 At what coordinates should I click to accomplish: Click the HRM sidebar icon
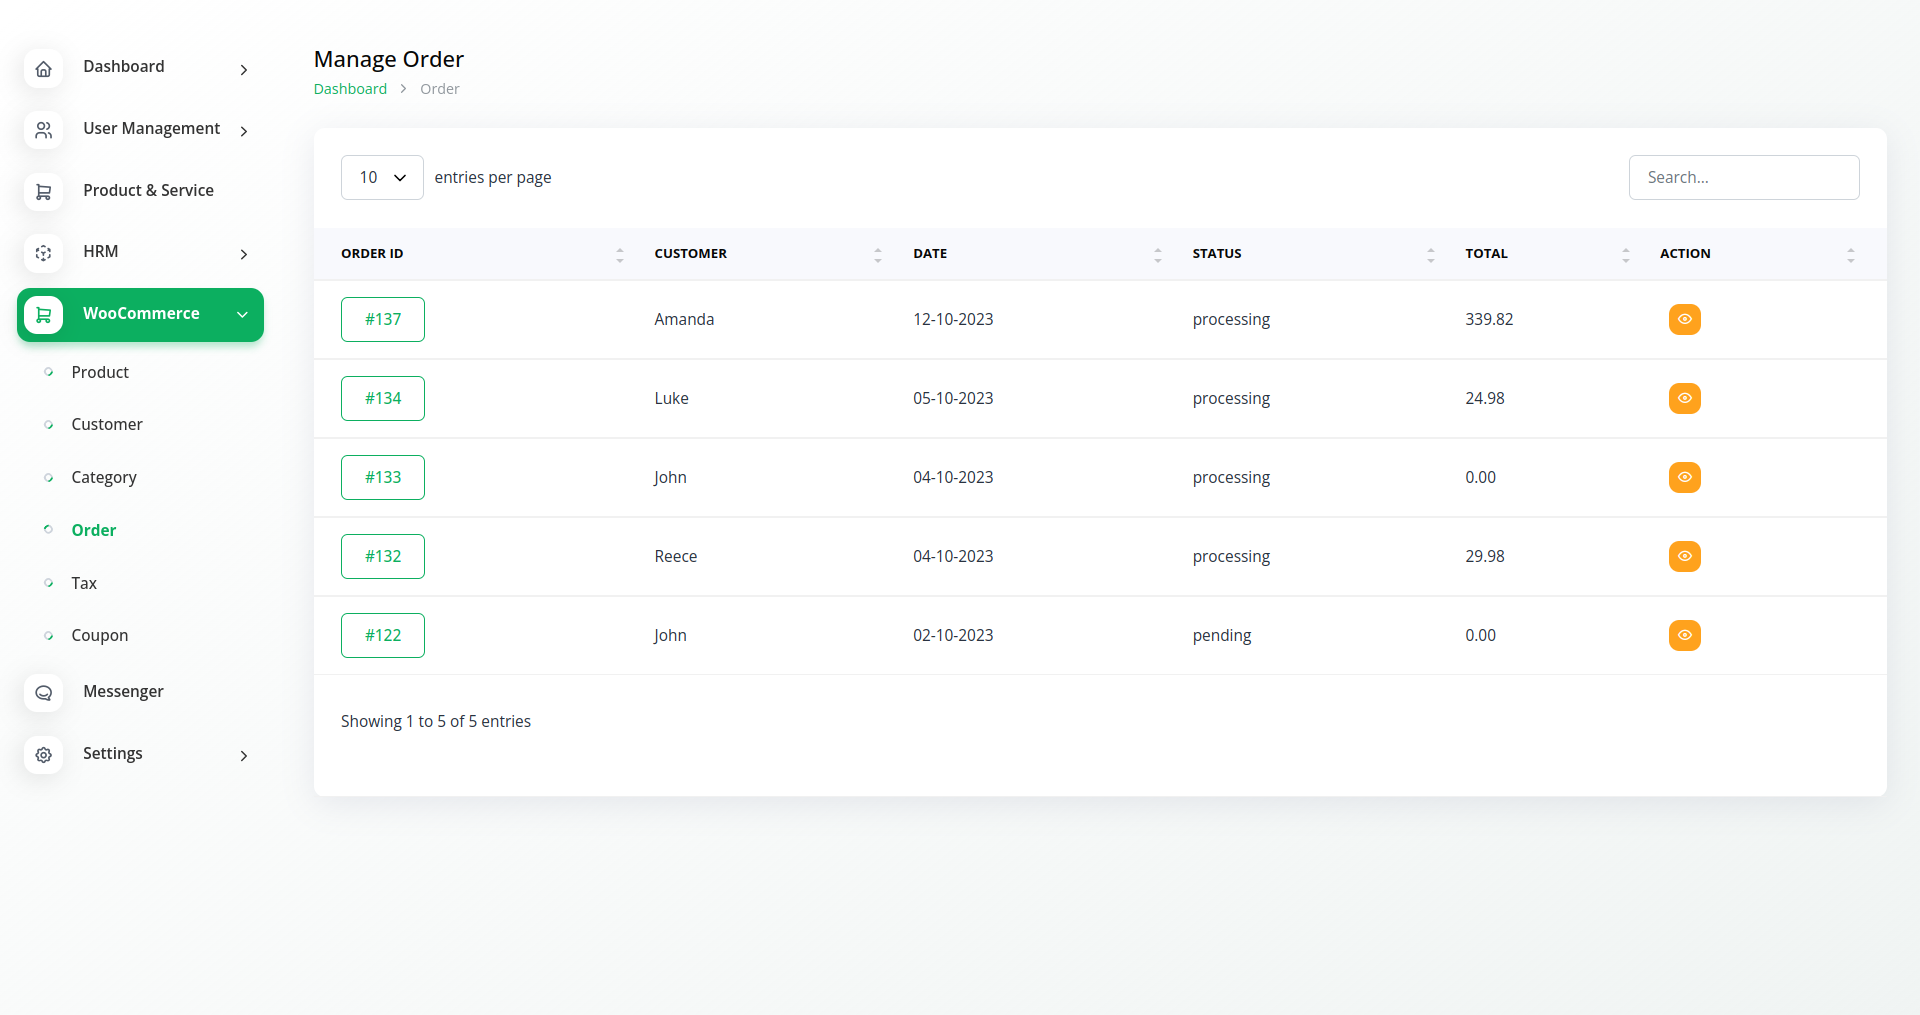pyautogui.click(x=43, y=253)
